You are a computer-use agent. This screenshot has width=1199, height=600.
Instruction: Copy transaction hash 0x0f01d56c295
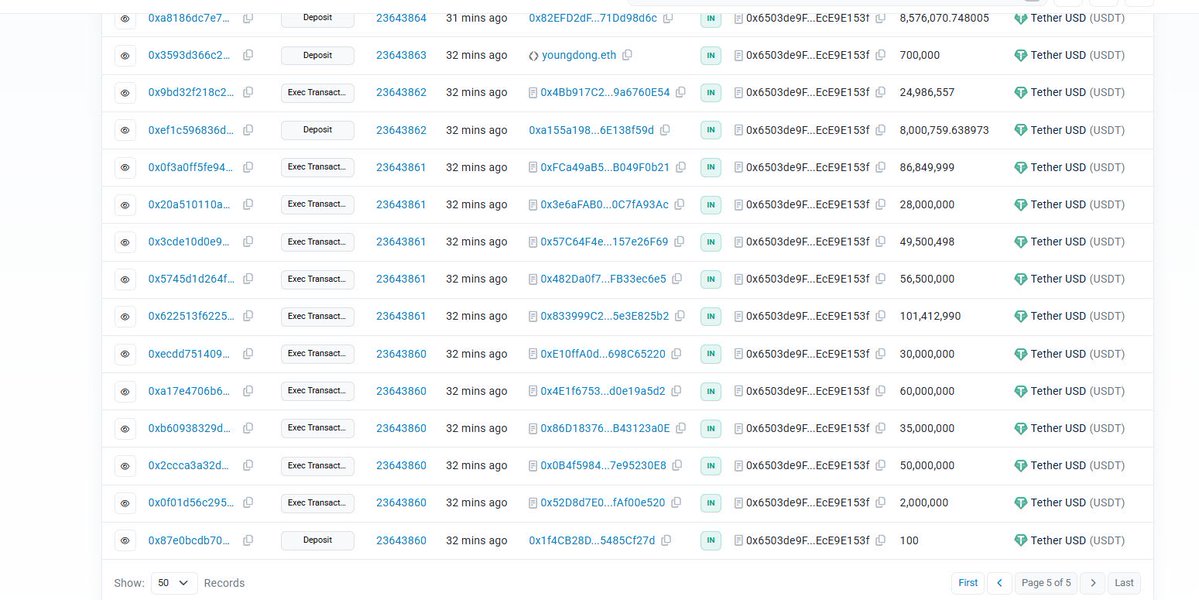pyautogui.click(x=248, y=503)
